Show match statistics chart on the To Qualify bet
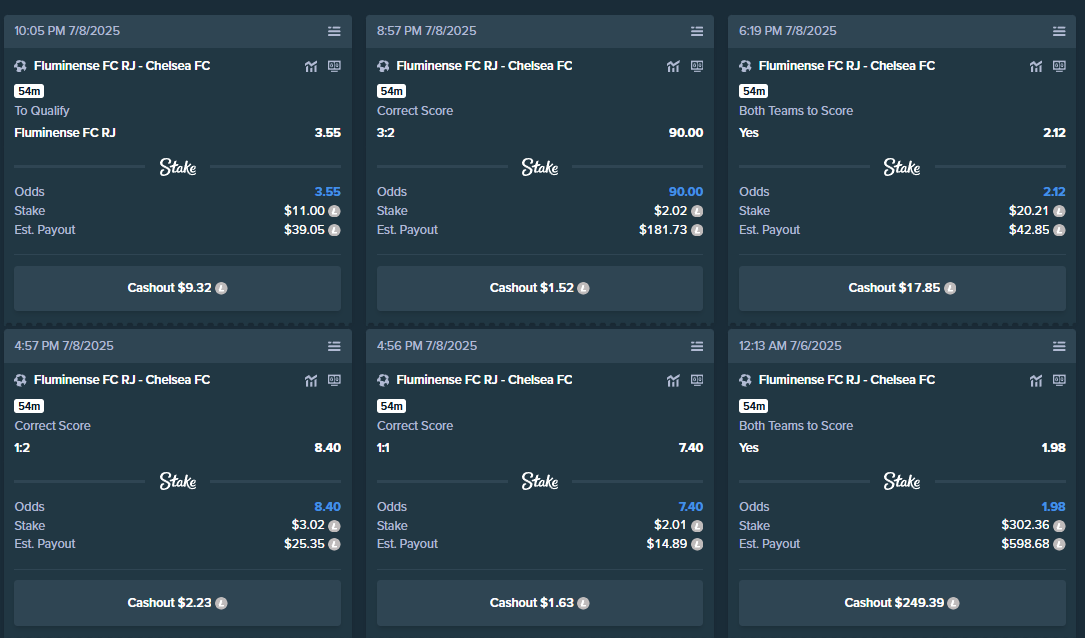The width and height of the screenshot is (1085, 638). point(311,66)
